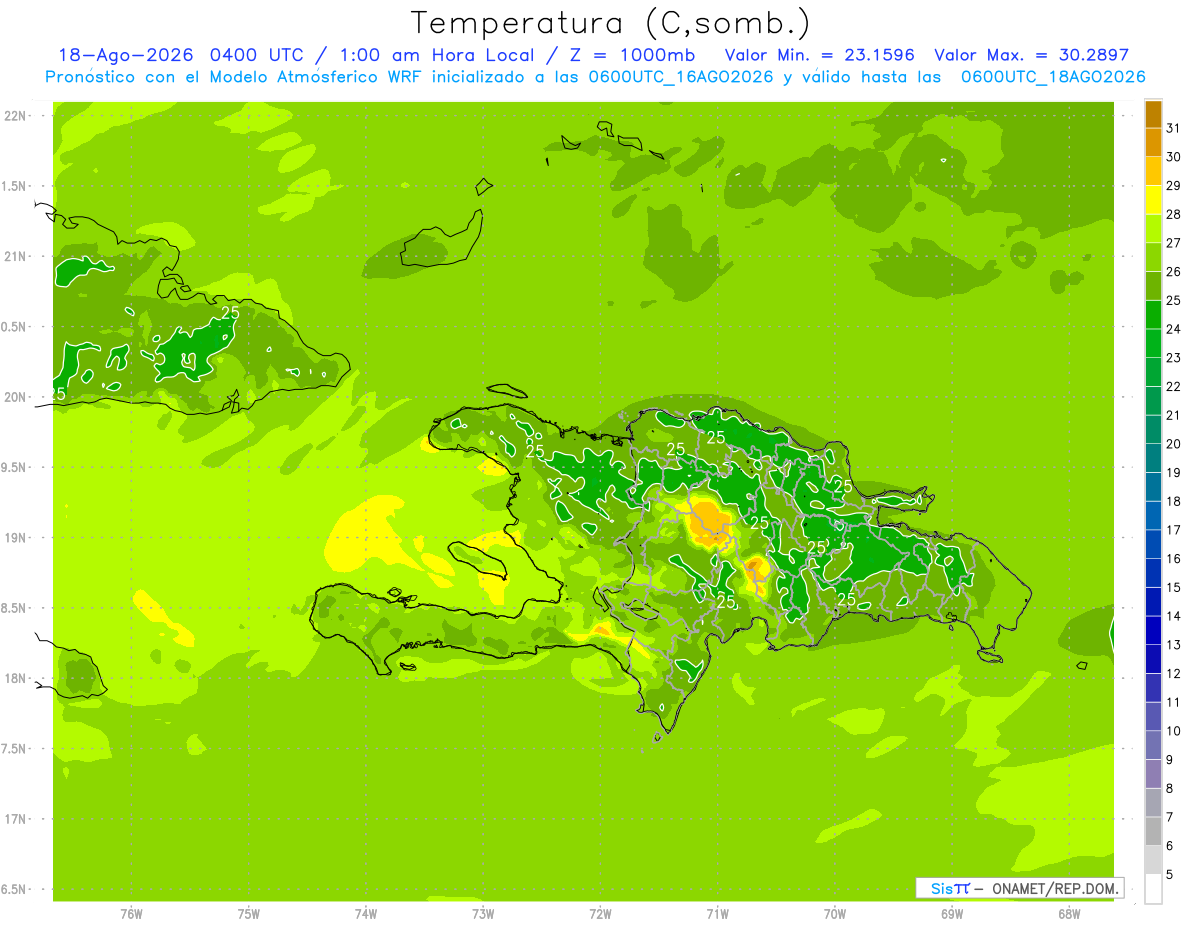Click the Valor Max. = 30.2897 text
This screenshot has width=1200, height=927.
[x=1030, y=55]
